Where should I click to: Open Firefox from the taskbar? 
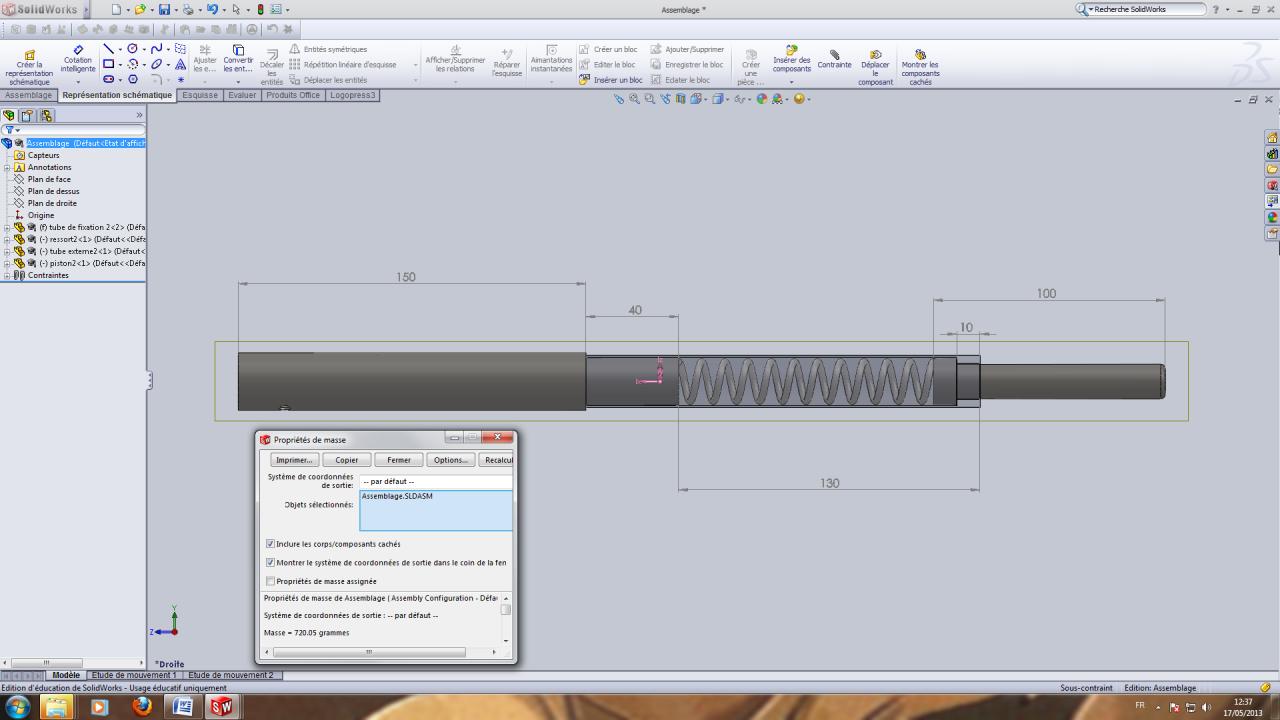142,707
